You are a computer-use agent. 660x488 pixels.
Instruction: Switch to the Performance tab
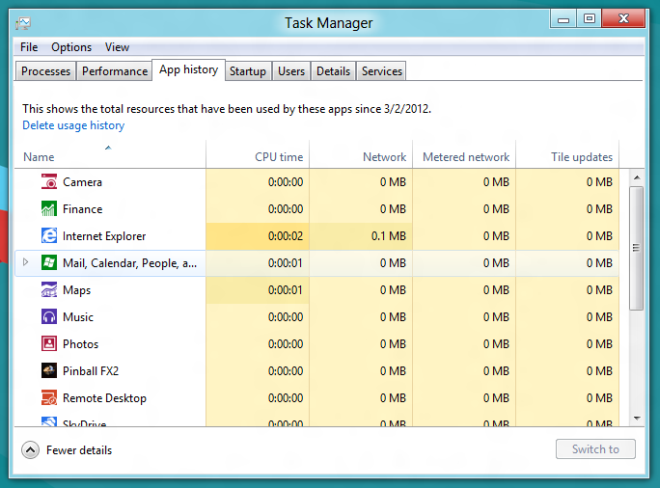(x=114, y=71)
